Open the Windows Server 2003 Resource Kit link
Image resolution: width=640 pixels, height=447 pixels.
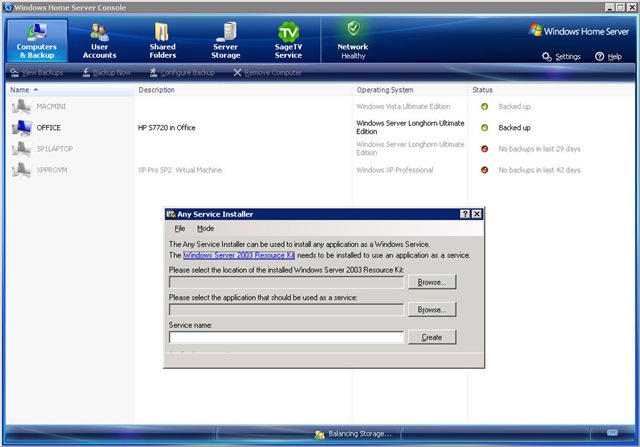point(239,255)
